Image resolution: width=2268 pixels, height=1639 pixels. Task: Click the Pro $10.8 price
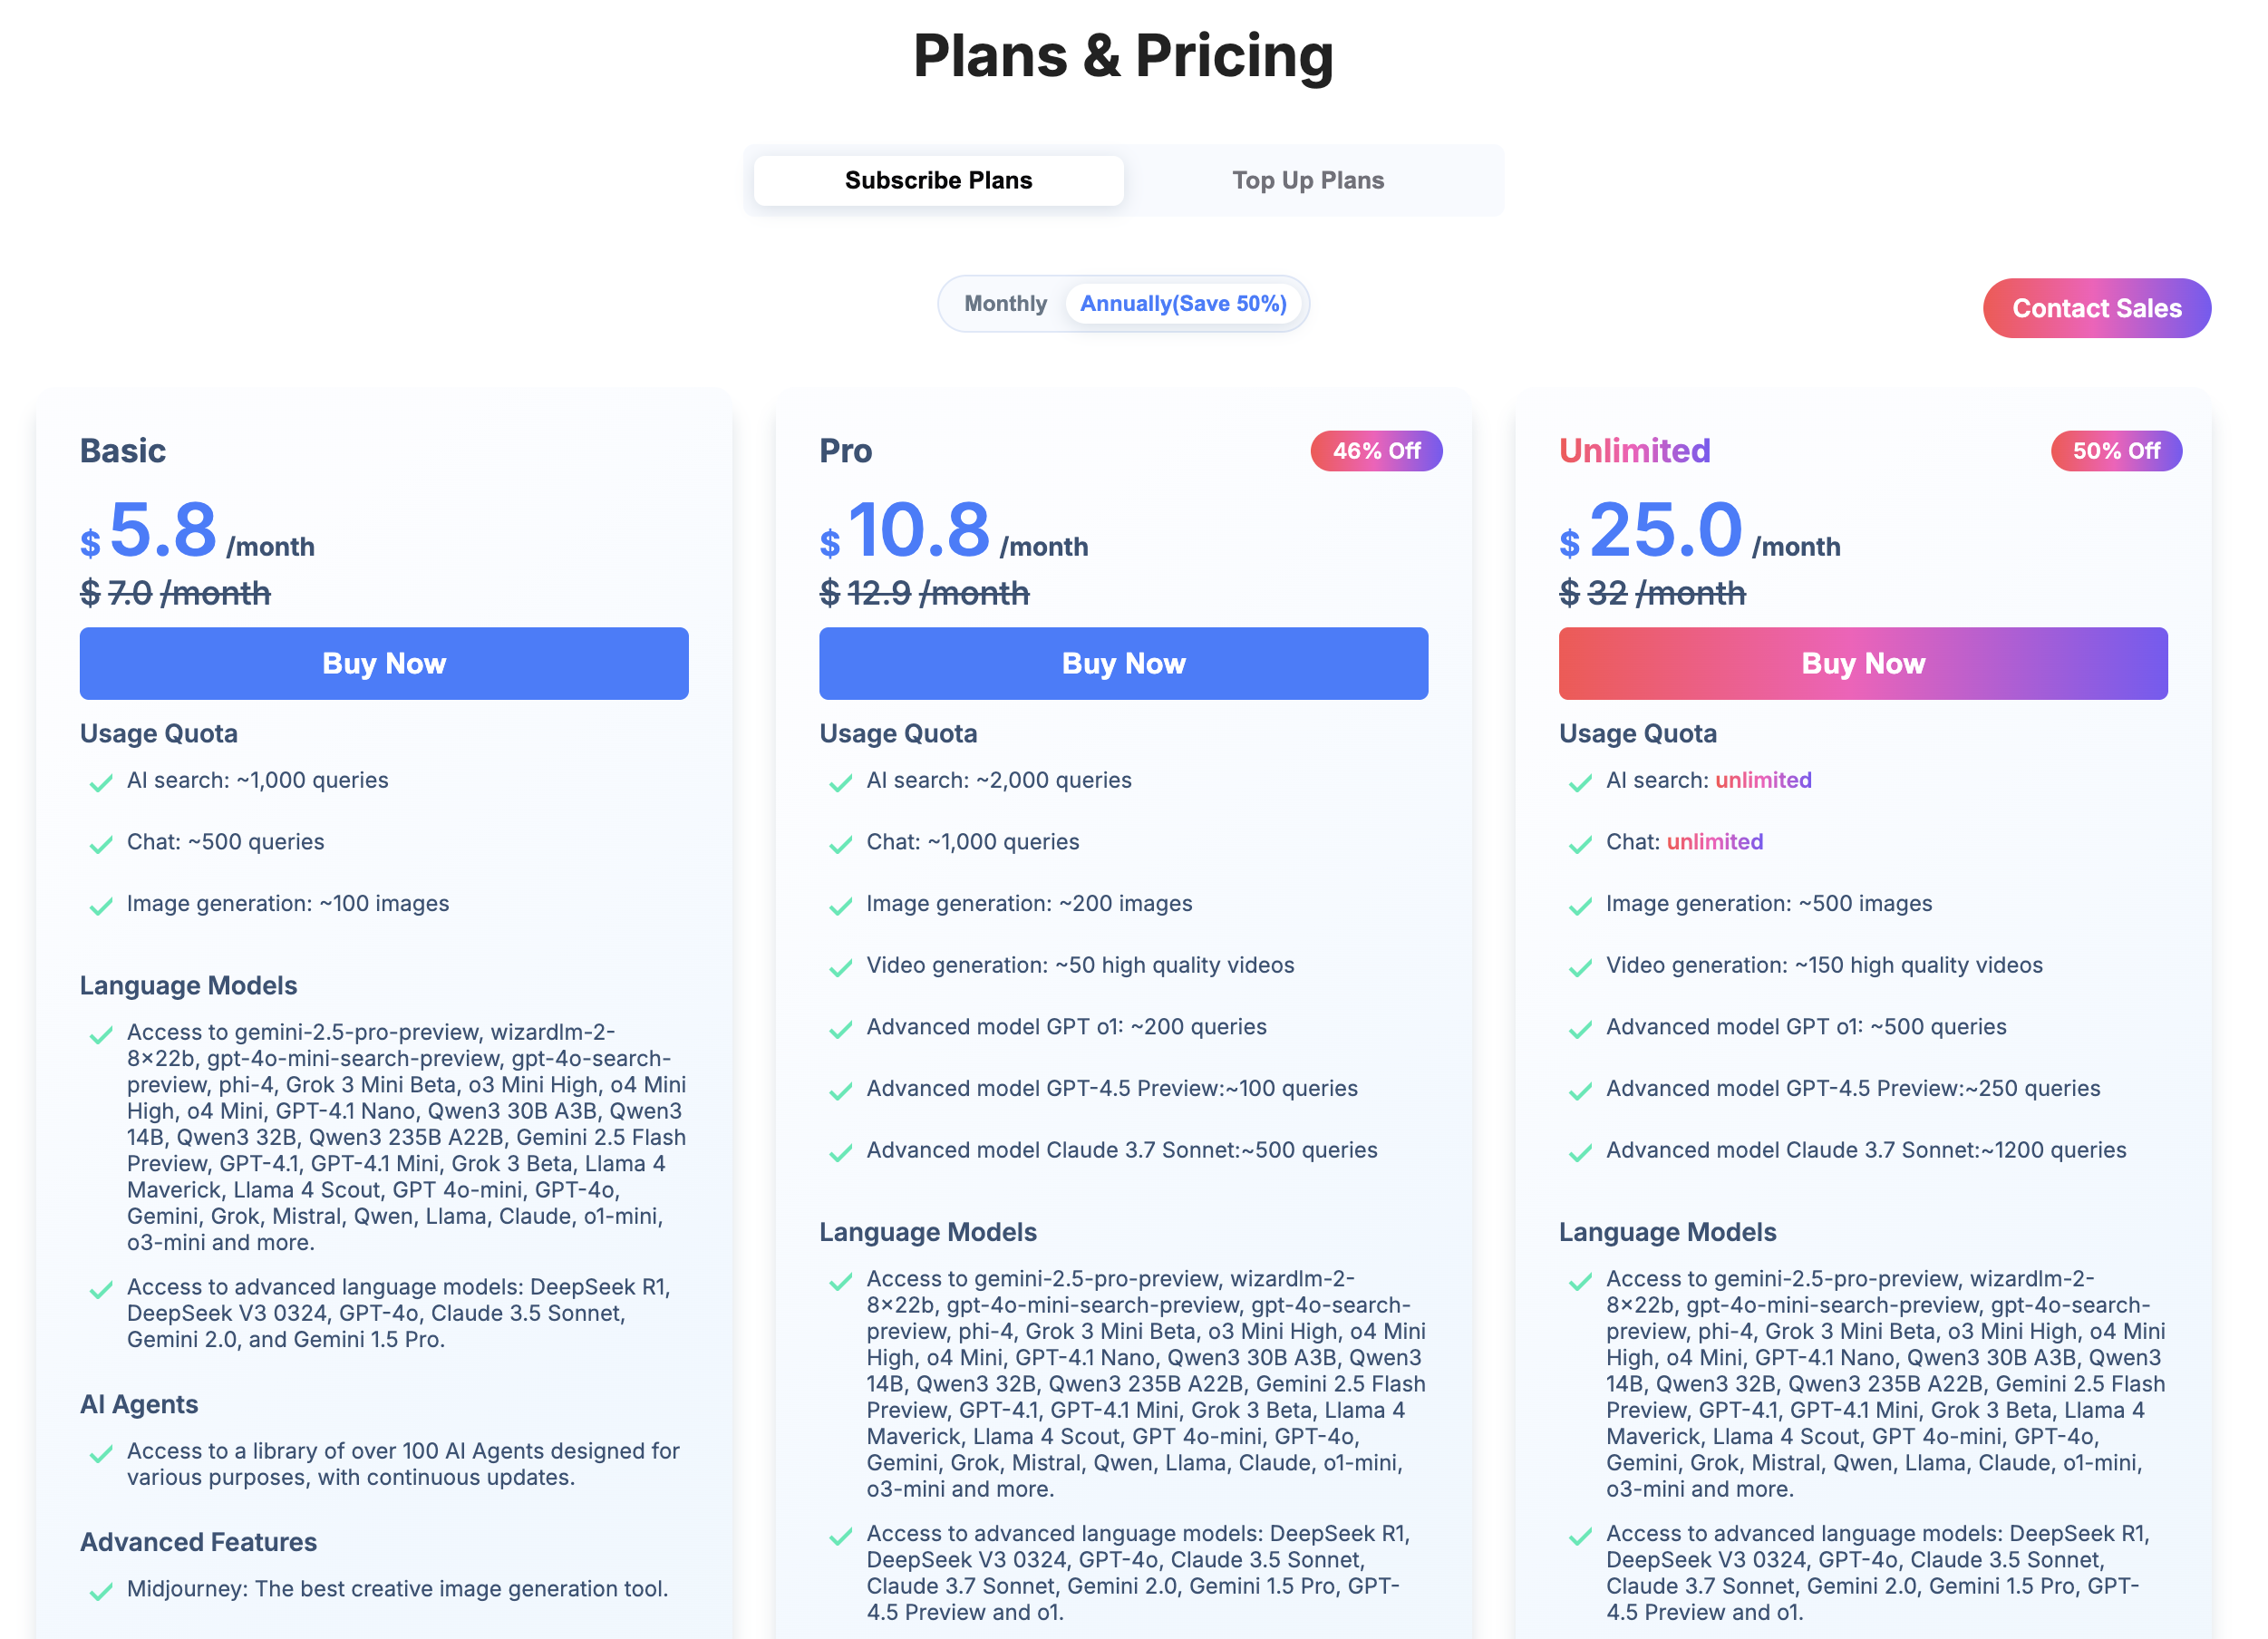point(919,530)
